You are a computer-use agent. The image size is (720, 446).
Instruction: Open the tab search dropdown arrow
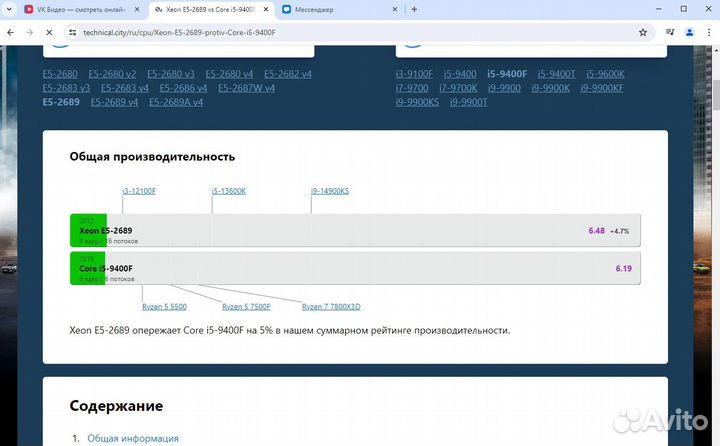[x=9, y=9]
